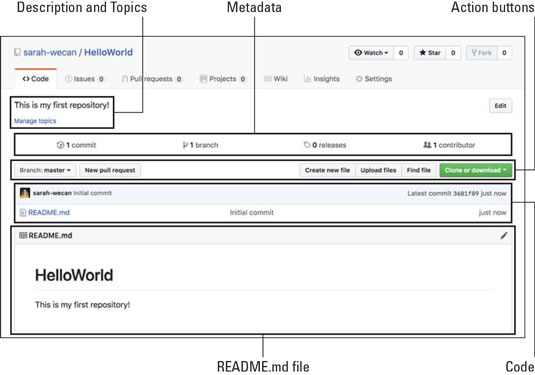Click the Watch count of 0

[x=401, y=53]
